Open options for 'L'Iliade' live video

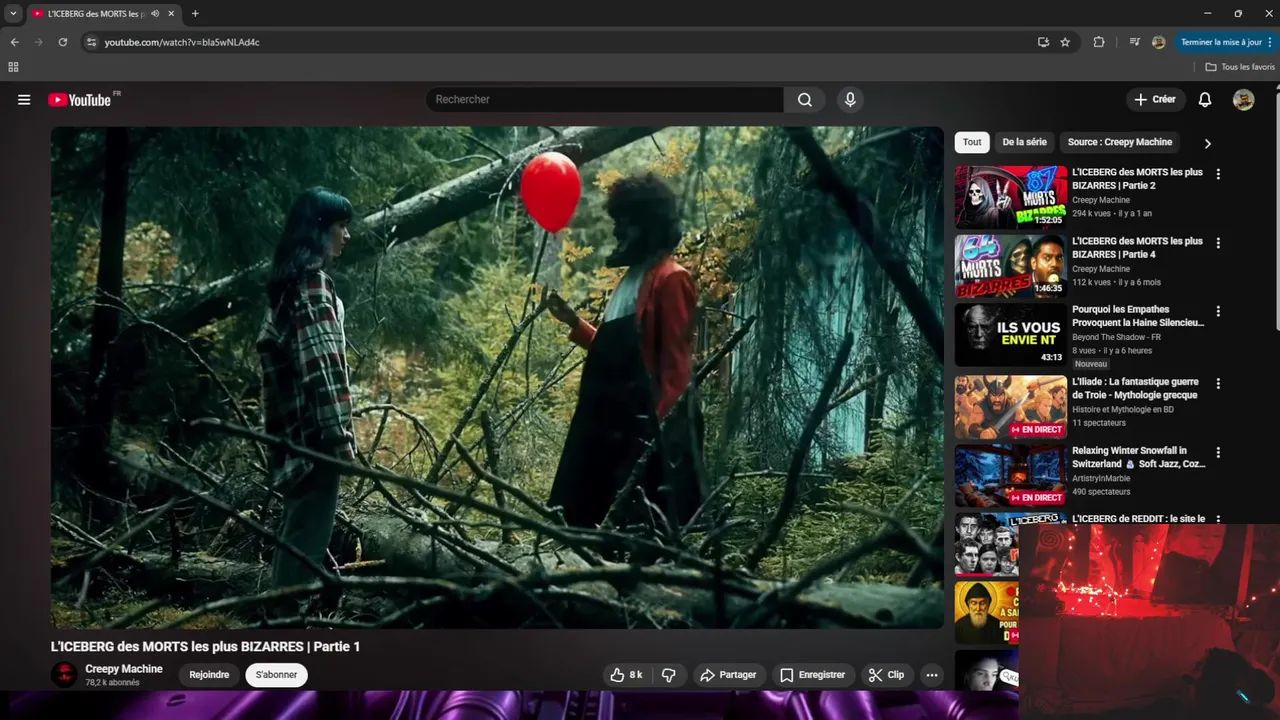[x=1218, y=383]
